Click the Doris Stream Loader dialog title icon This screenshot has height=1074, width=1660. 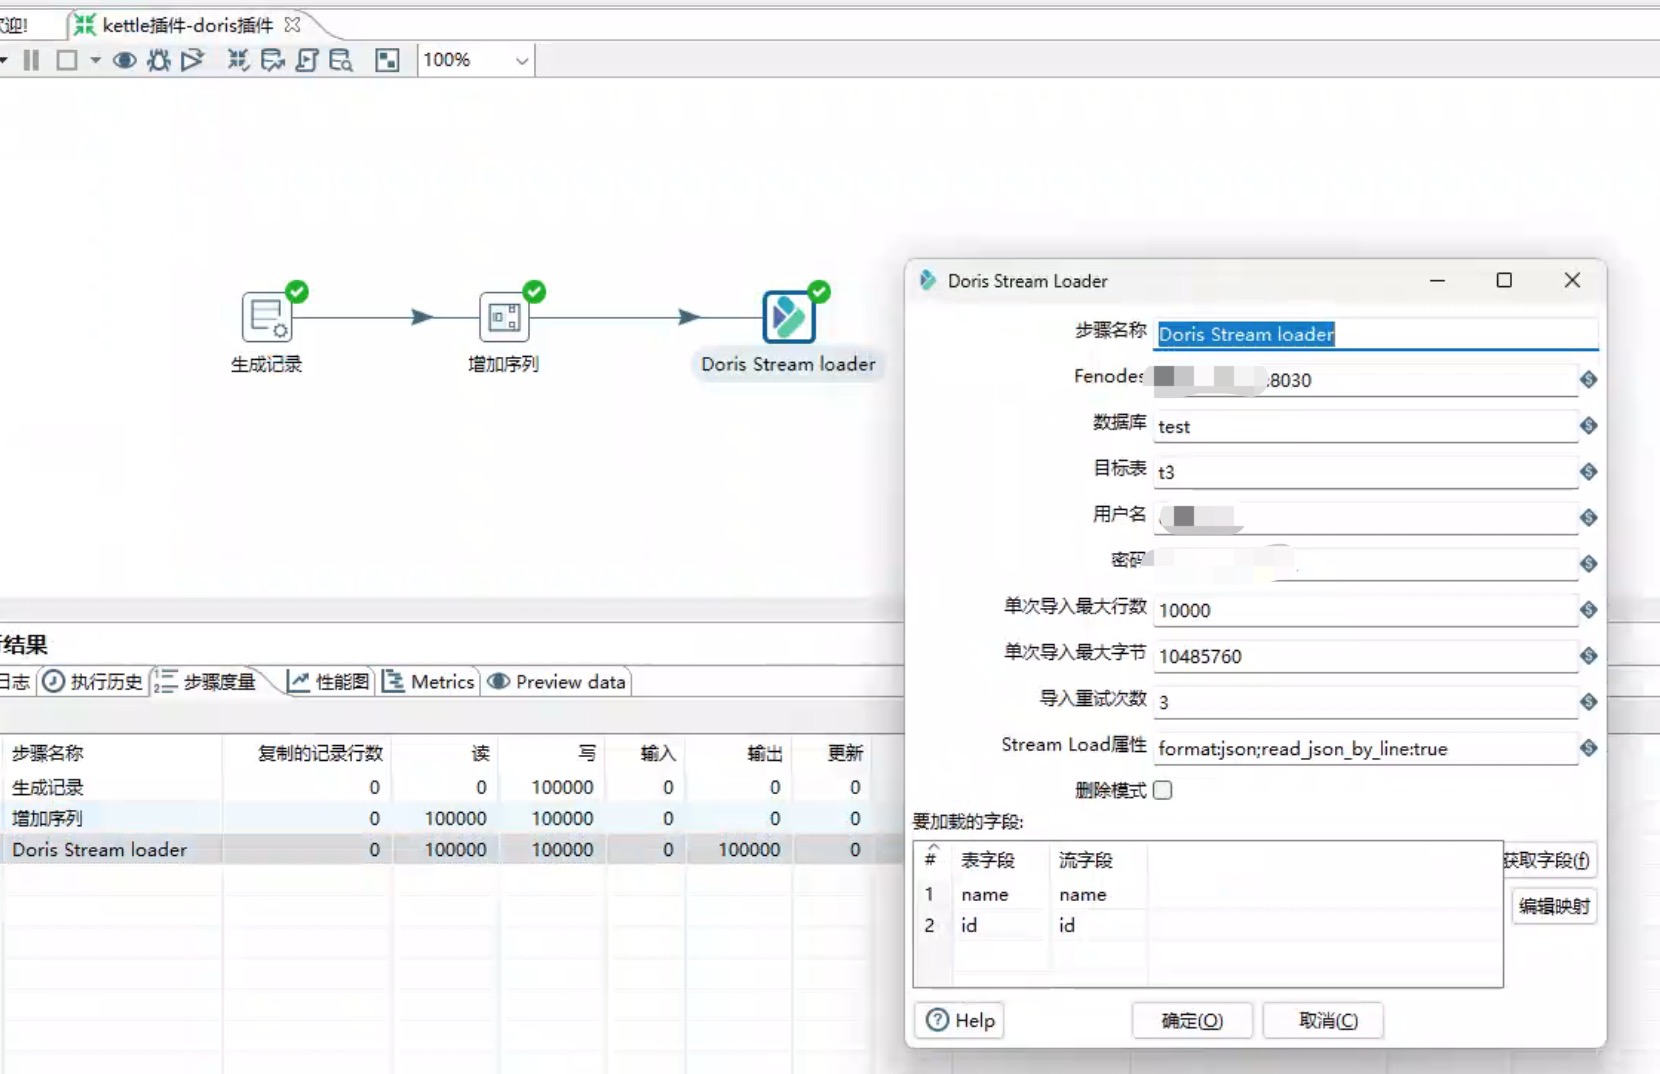(x=928, y=281)
